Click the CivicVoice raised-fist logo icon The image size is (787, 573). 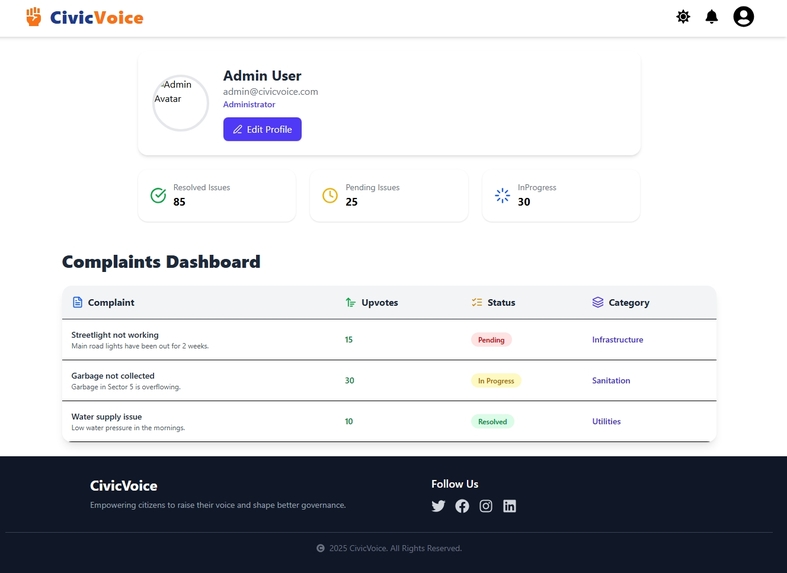pyautogui.click(x=34, y=17)
